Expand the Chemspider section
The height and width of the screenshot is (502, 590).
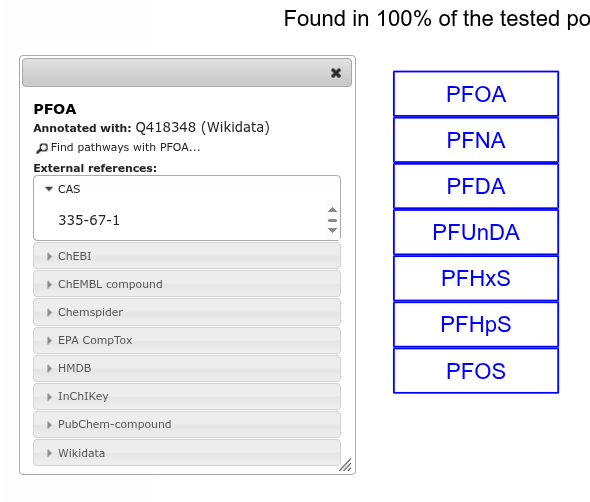187,312
